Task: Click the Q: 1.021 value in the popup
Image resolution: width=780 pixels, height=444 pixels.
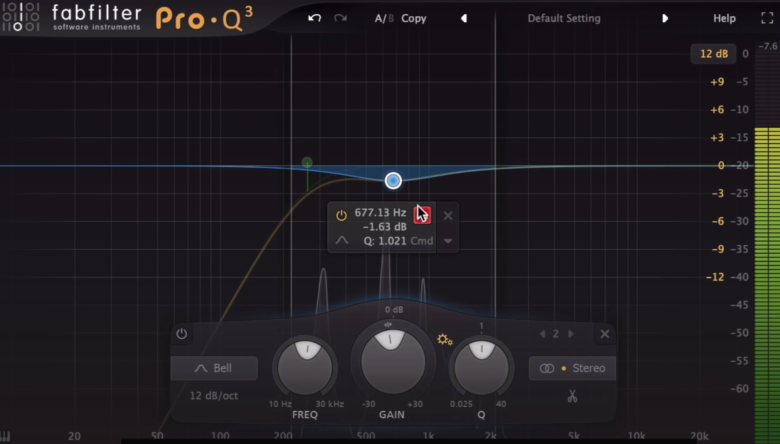Action: (x=385, y=241)
